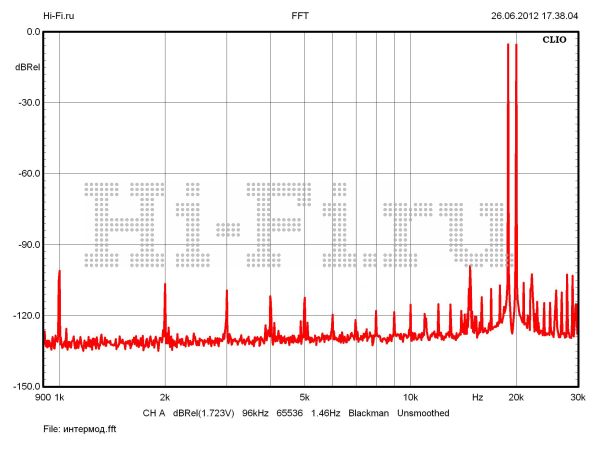This screenshot has width=600, height=450.
Task: Click the -120.0 y-axis label
Action: (x=26, y=316)
